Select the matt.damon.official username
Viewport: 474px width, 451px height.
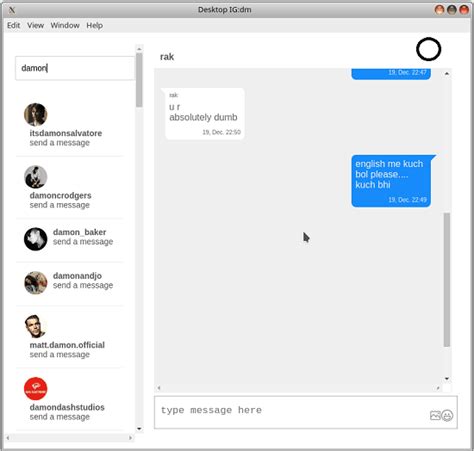point(67,345)
